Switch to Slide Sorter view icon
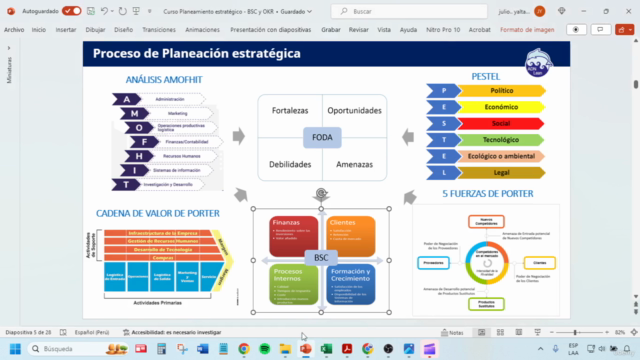The height and width of the screenshot is (360, 640). pos(500,333)
